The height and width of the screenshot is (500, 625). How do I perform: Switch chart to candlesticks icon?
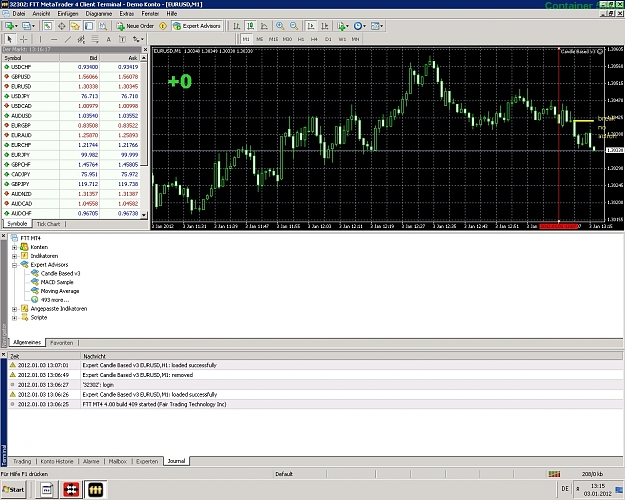(250, 26)
